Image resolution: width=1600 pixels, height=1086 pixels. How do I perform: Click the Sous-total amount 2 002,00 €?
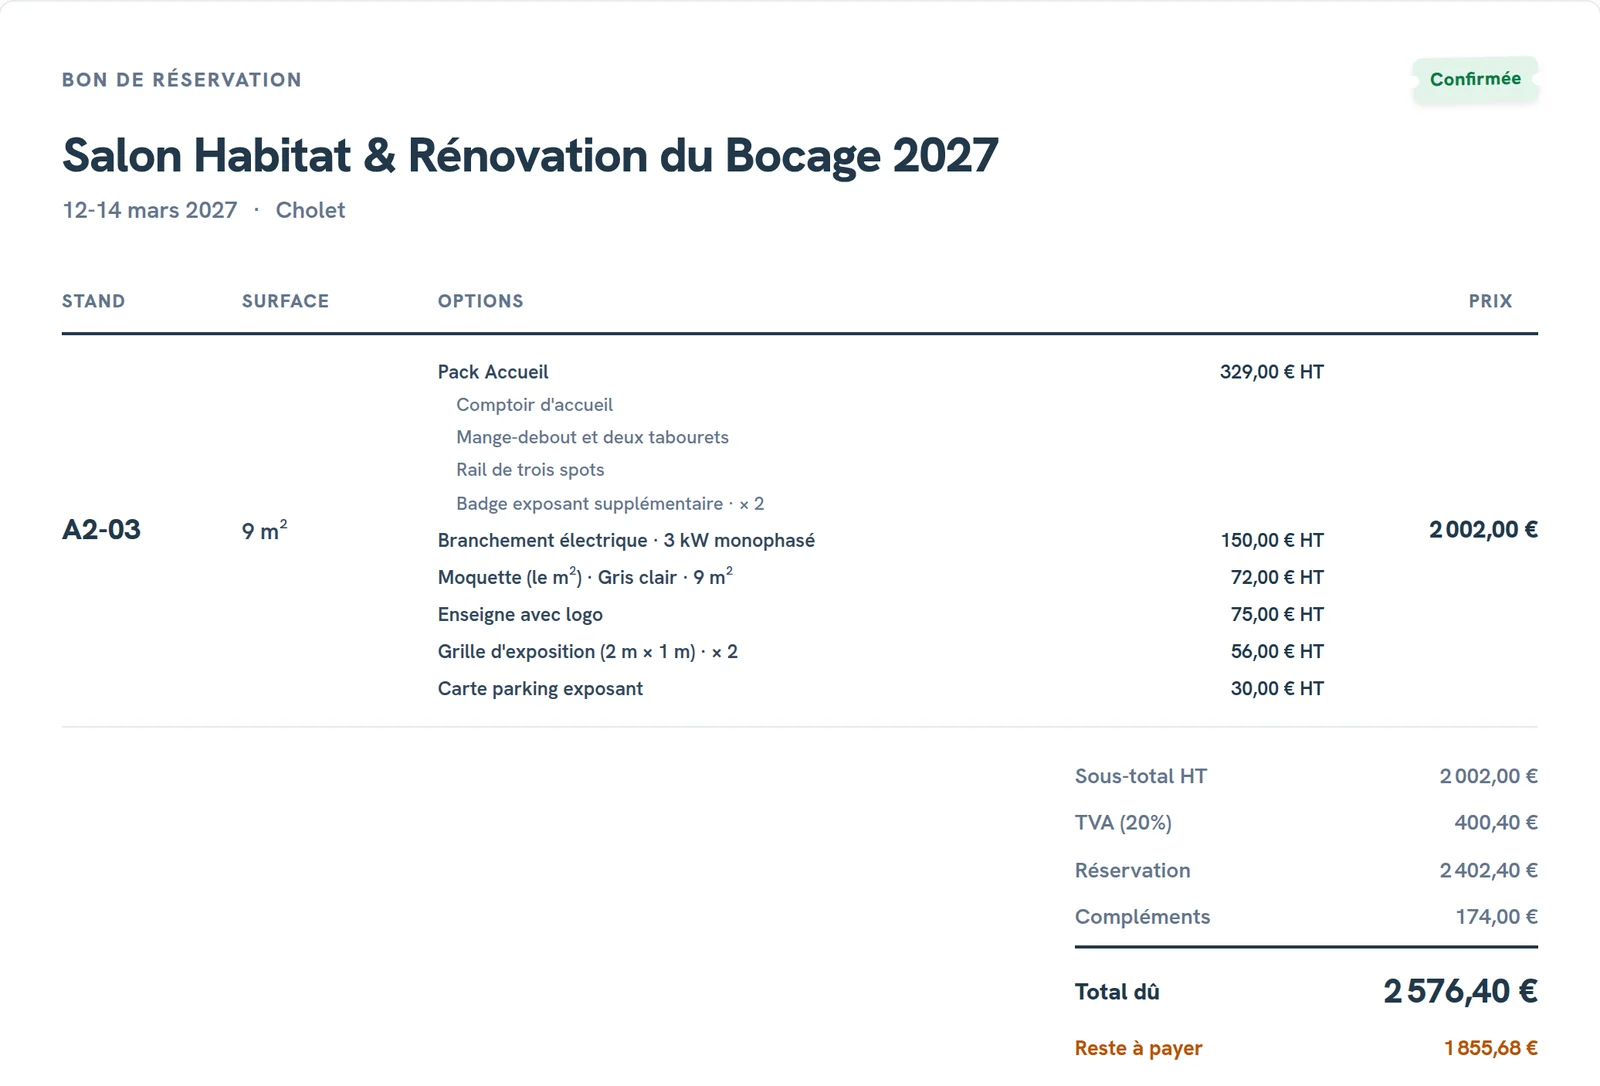tap(1488, 776)
